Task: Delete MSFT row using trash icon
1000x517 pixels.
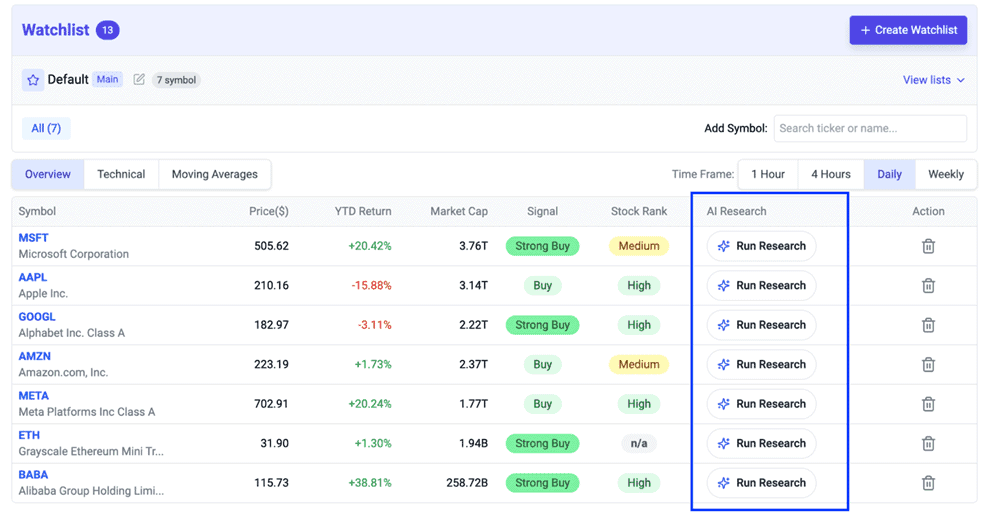Action: [928, 246]
